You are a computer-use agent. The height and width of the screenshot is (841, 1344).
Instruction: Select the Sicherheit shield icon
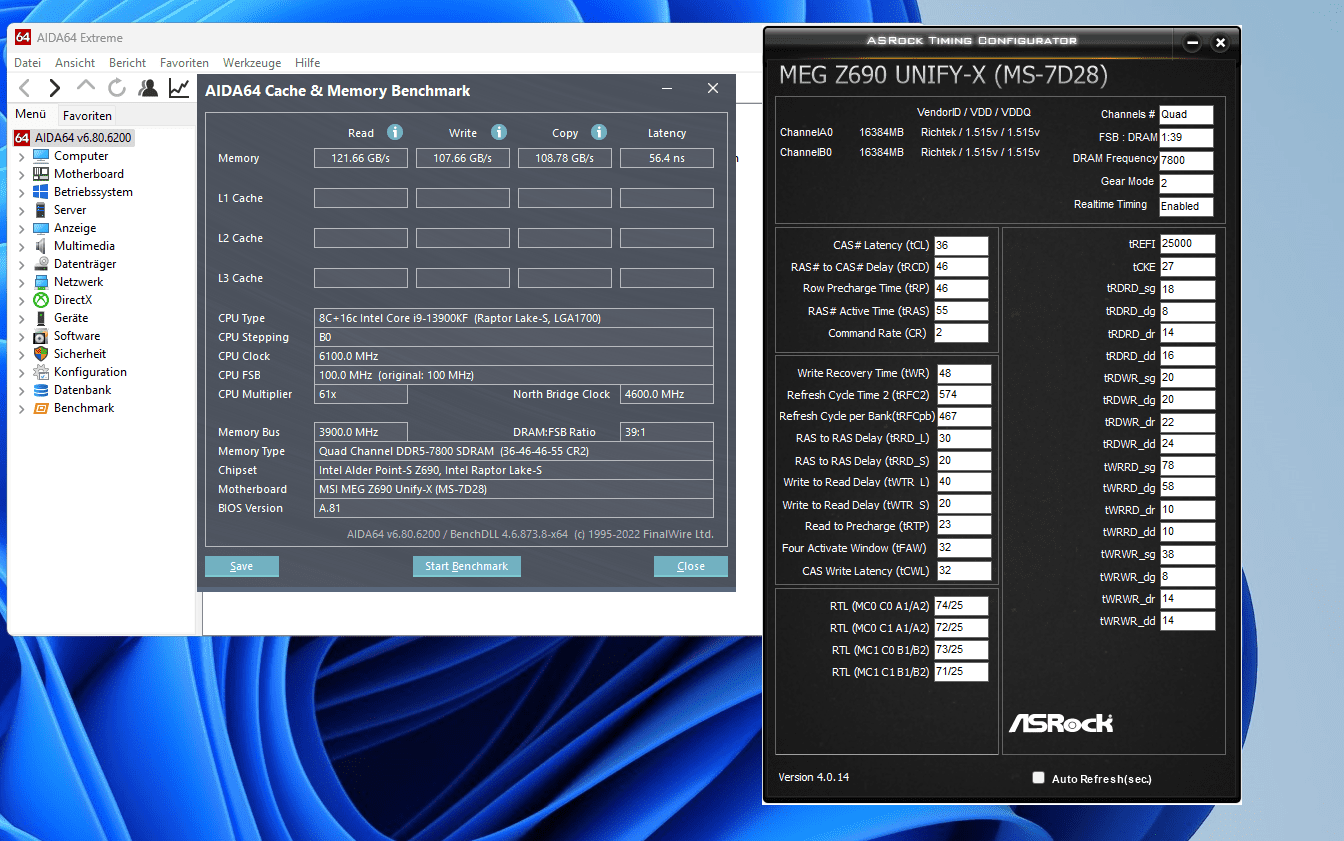pyautogui.click(x=41, y=354)
